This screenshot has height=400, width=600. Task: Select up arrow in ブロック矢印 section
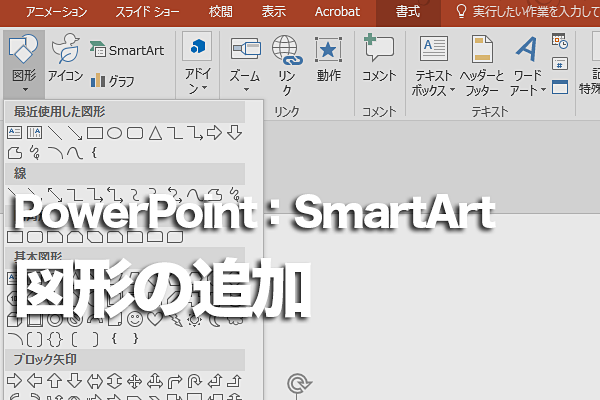[54, 381]
